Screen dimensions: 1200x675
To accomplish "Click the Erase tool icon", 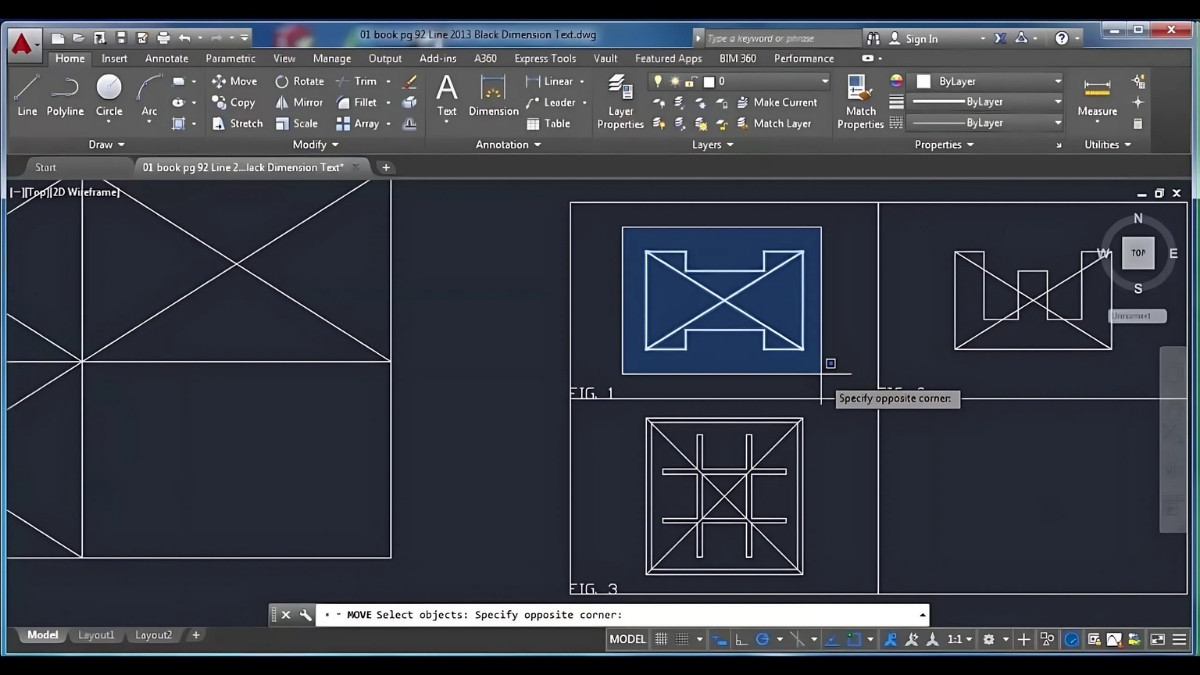I will [x=409, y=81].
